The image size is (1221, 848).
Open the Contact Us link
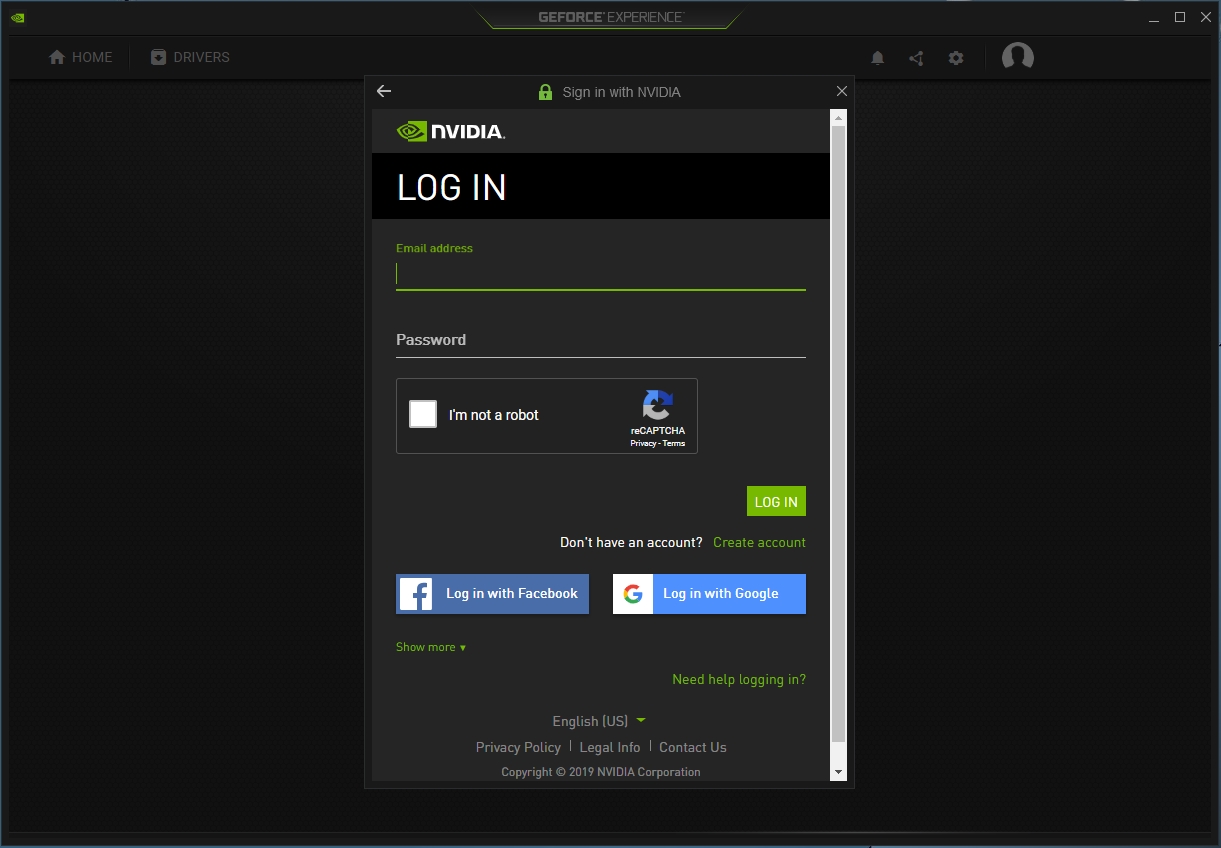pyautogui.click(x=693, y=747)
